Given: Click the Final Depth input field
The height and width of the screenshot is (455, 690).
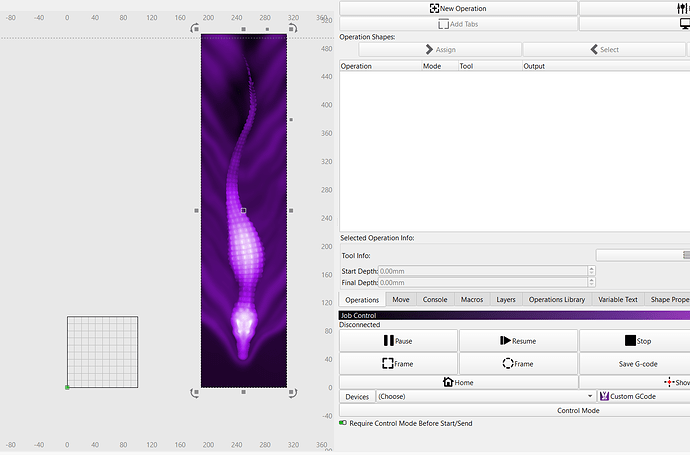Looking at the screenshot, I should 483,283.
